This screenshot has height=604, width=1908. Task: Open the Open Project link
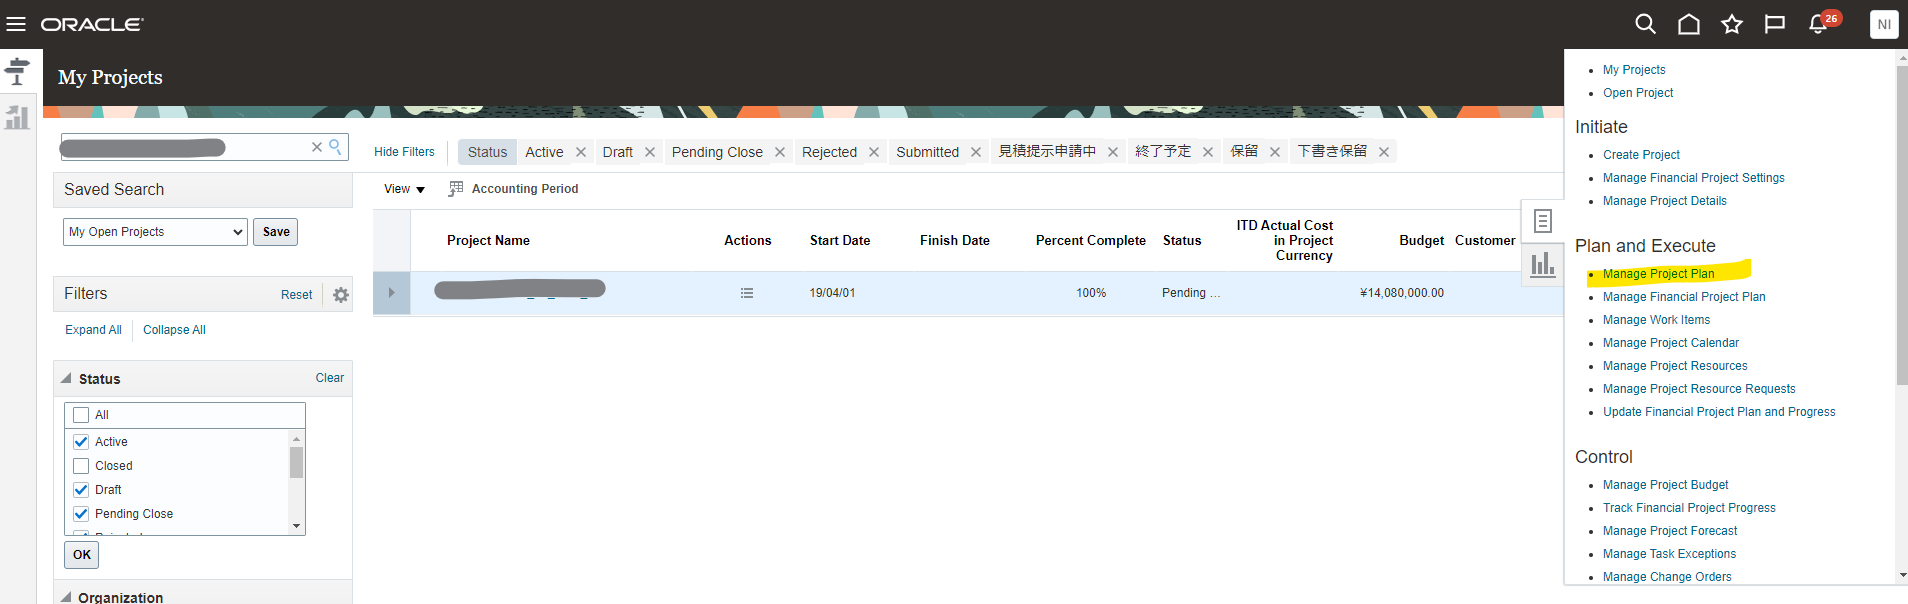click(1638, 93)
